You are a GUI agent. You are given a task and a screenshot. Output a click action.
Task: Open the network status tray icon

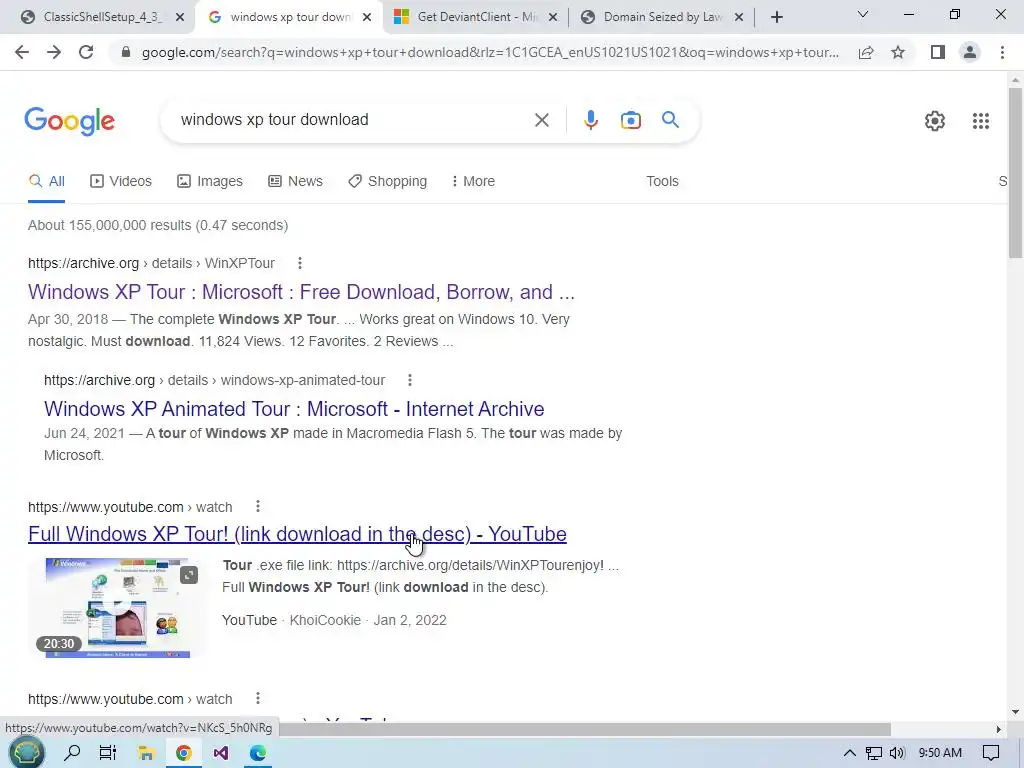(873, 753)
